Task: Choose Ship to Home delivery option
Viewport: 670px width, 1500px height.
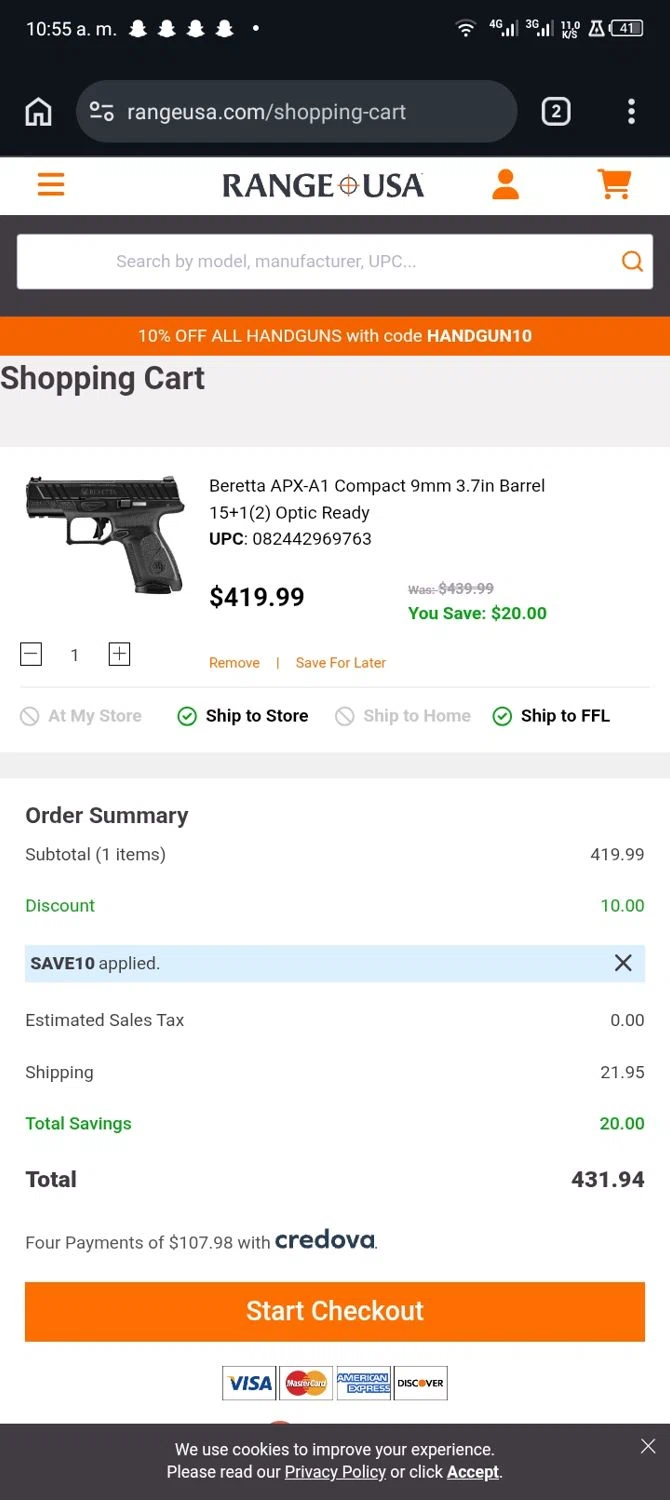Action: (x=403, y=716)
